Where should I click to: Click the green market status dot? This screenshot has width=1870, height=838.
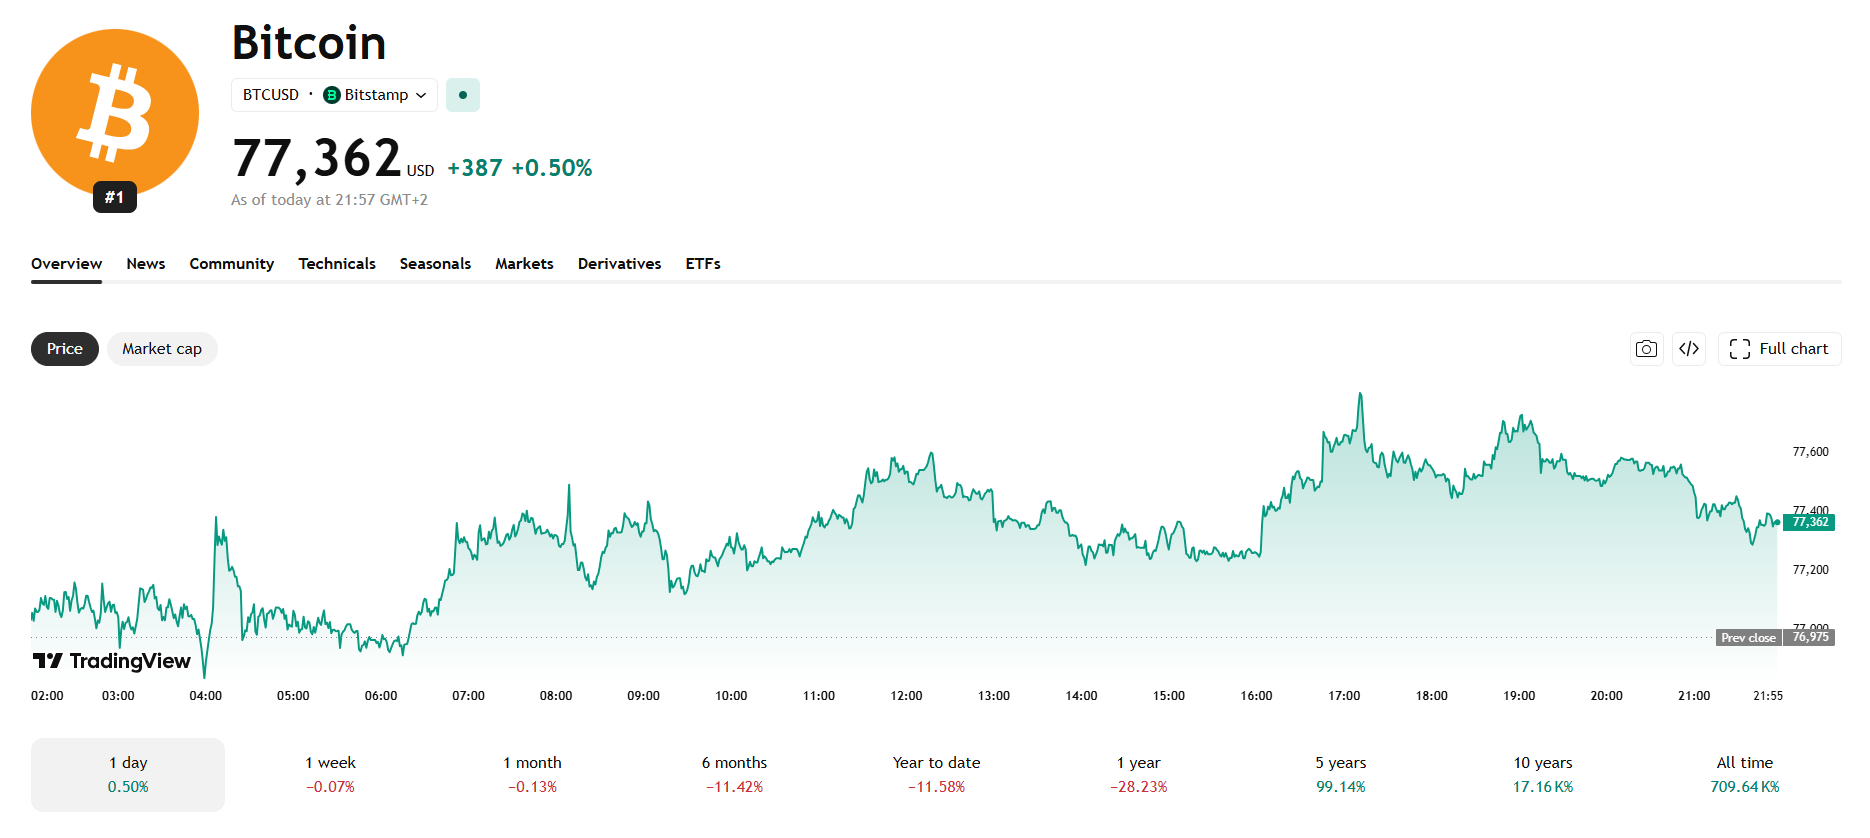(x=463, y=95)
